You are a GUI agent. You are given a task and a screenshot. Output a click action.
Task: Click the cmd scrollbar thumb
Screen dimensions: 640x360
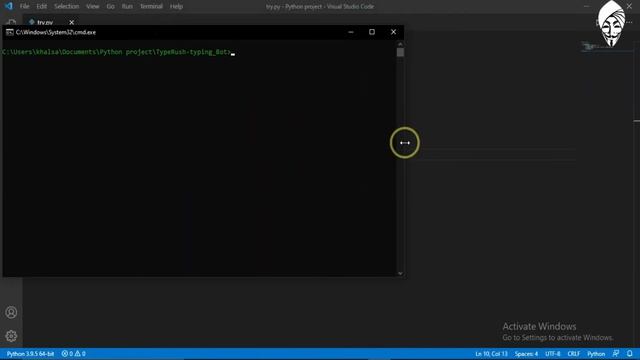click(x=400, y=52)
